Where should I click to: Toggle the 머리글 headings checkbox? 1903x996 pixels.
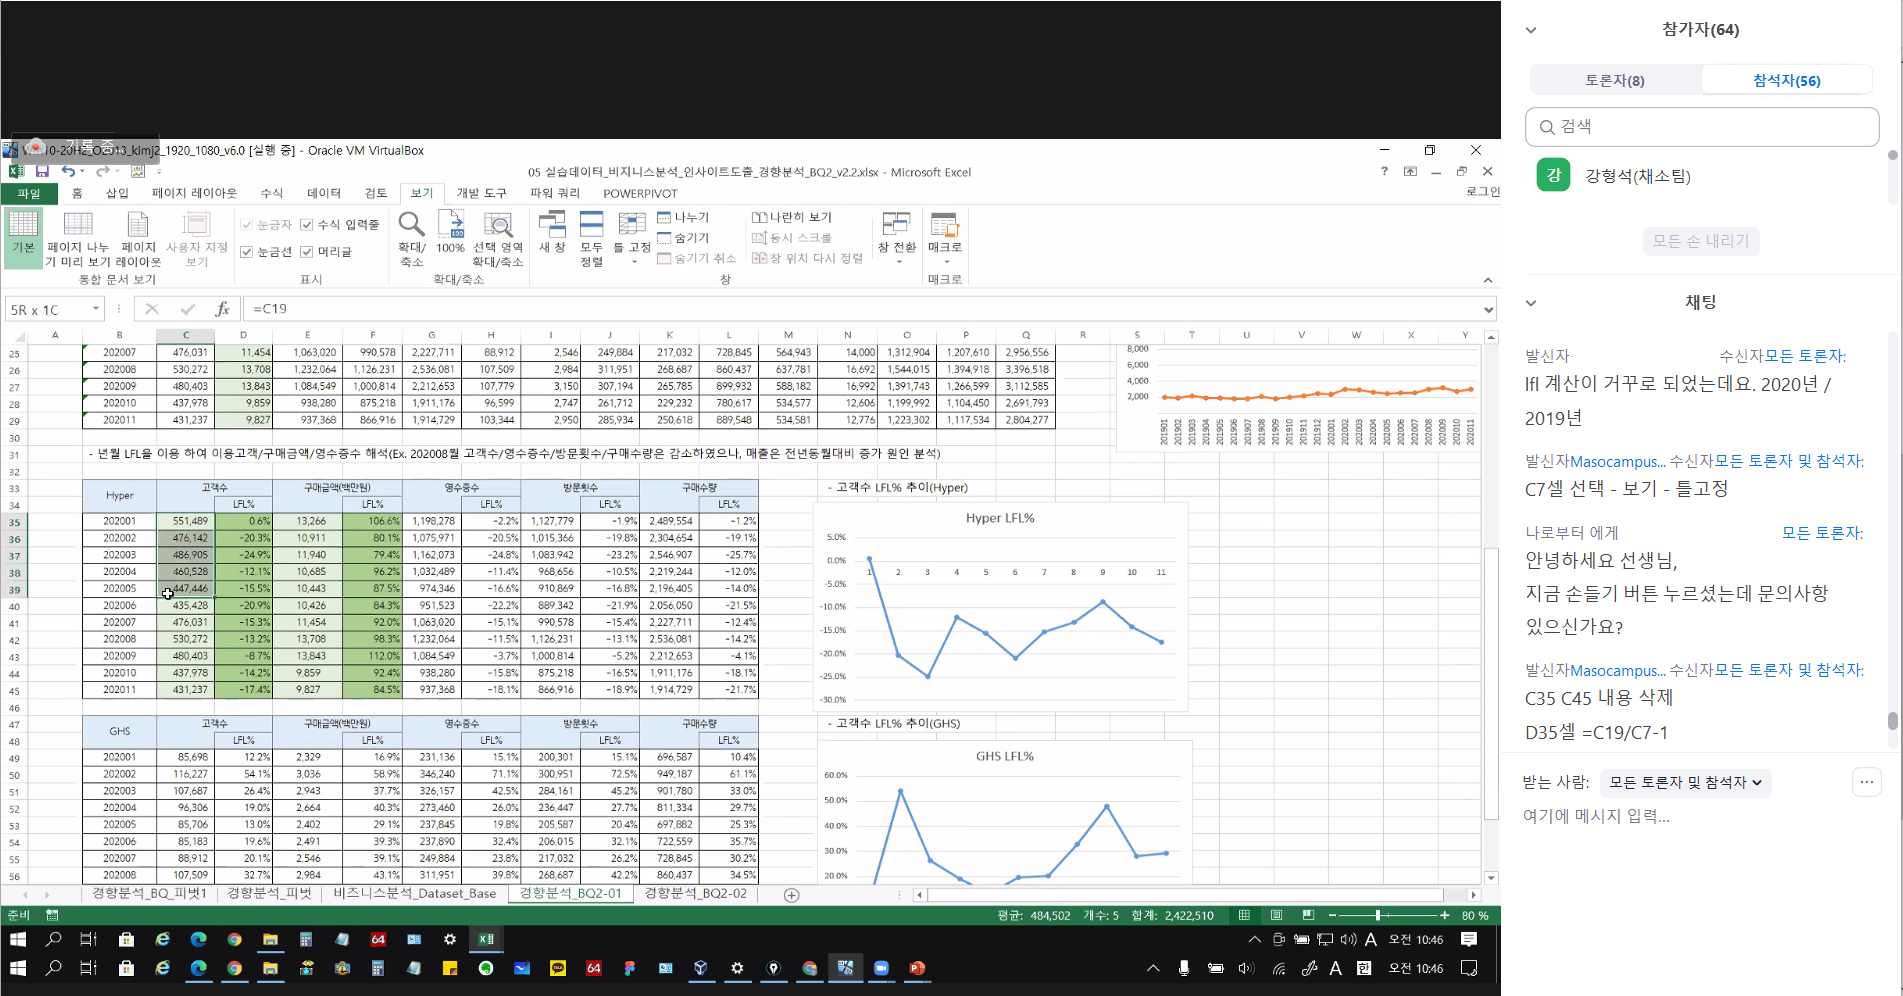[307, 252]
